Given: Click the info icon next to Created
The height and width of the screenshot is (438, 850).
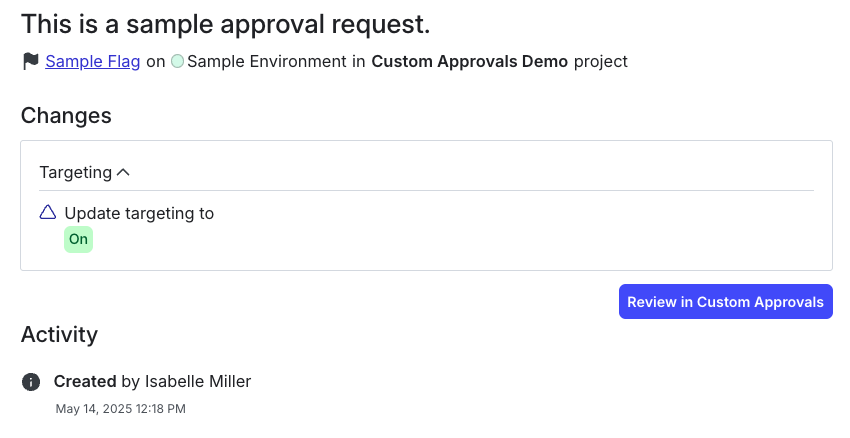Looking at the screenshot, I should [32, 381].
